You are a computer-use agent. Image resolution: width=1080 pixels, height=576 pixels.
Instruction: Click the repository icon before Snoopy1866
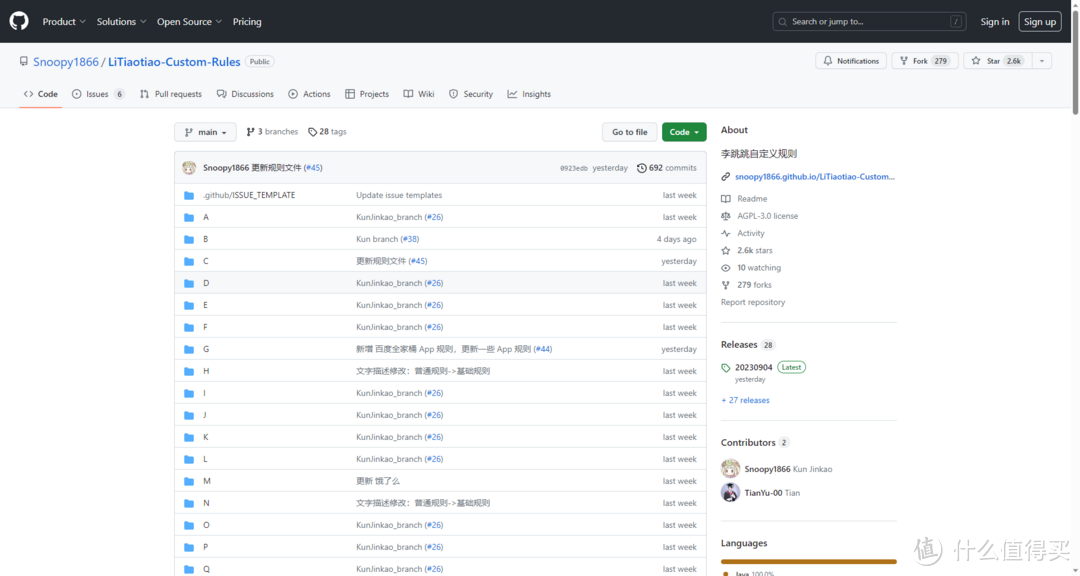tap(24, 61)
